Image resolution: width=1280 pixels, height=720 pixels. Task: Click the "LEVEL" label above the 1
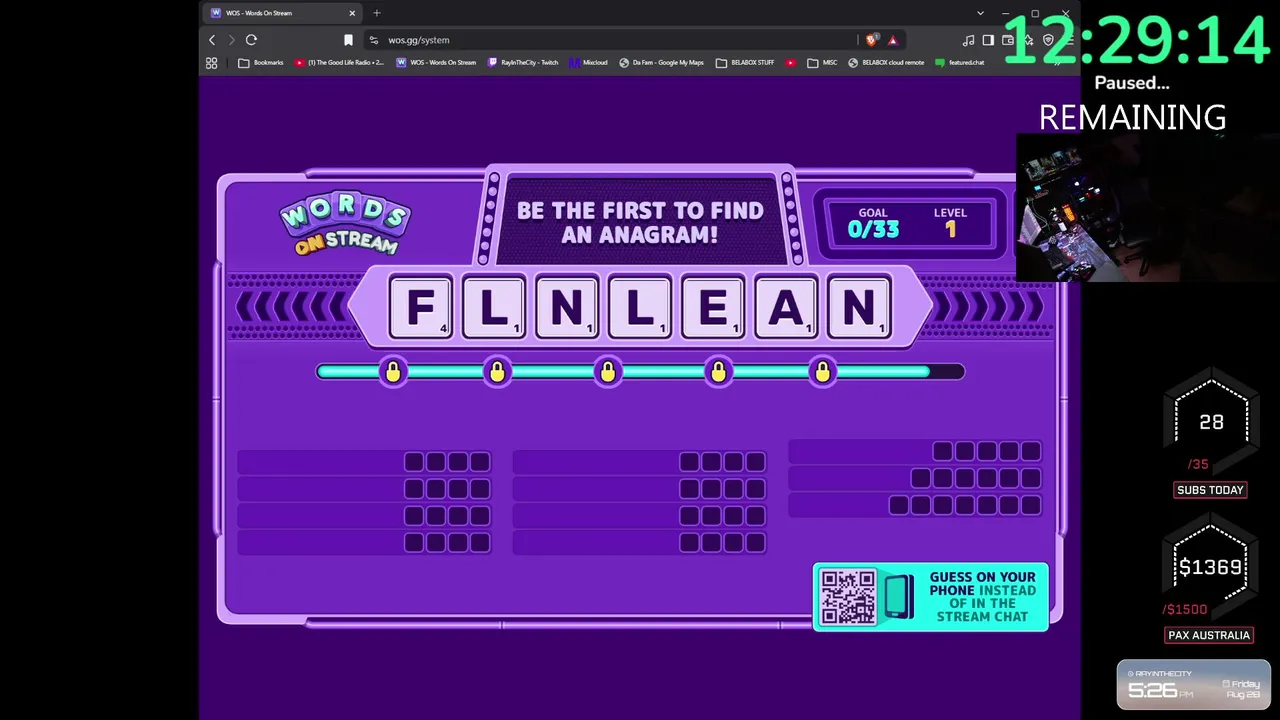point(950,212)
